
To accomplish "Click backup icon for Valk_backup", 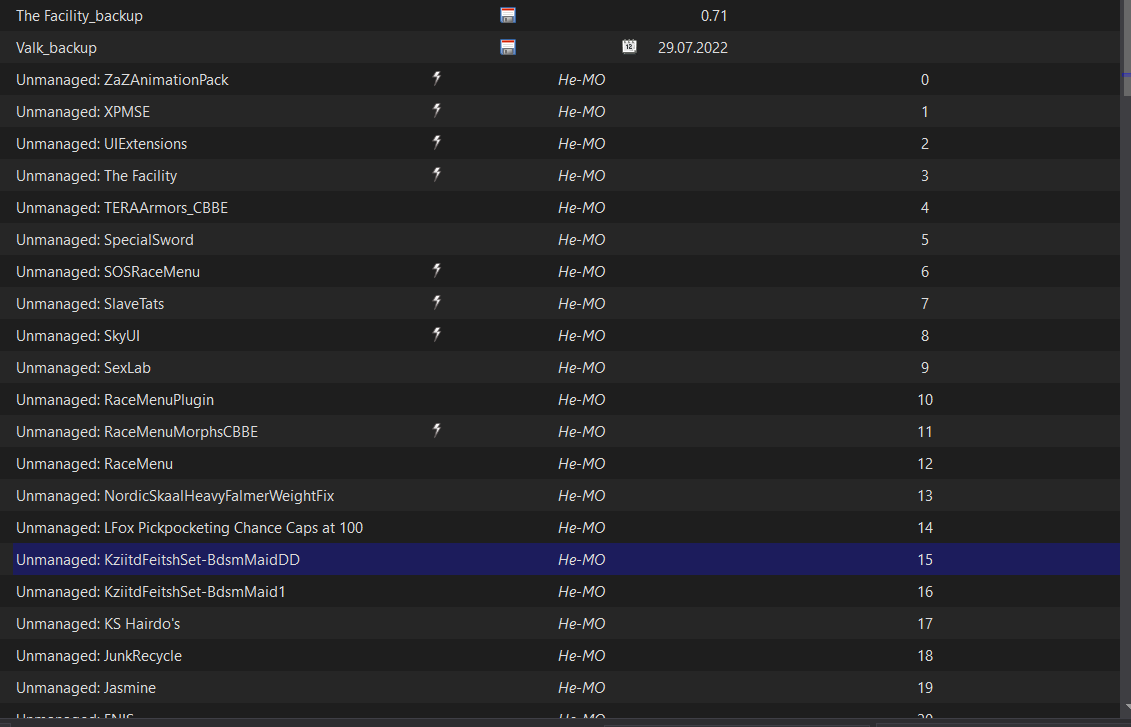I will tap(508, 48).
